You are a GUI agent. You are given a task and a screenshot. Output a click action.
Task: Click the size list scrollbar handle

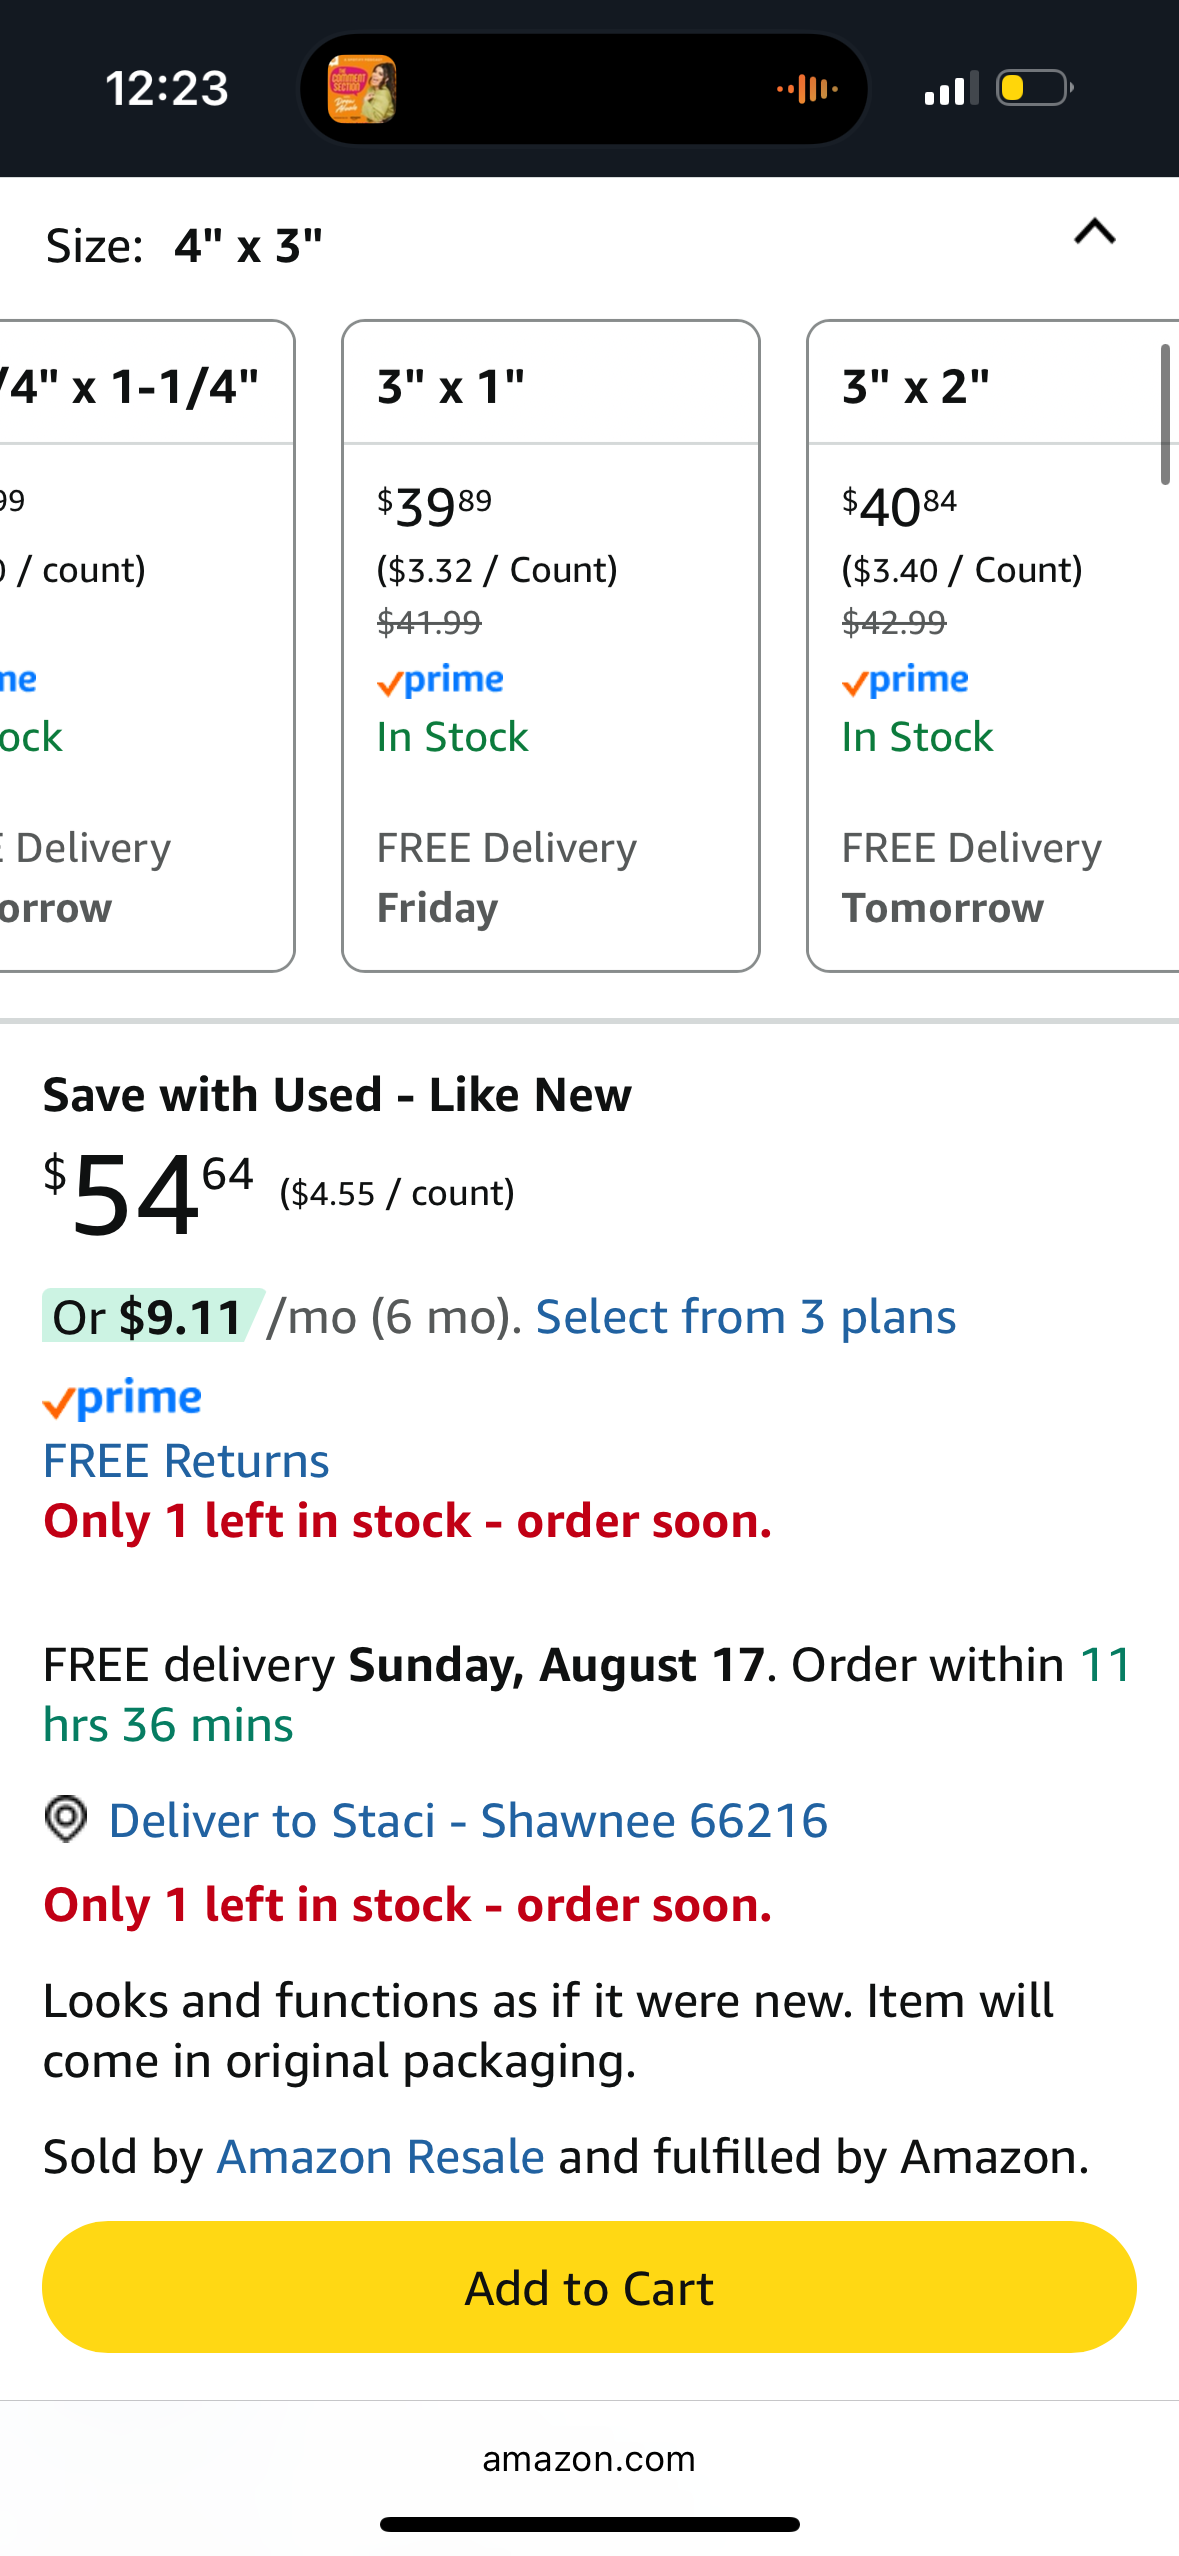tap(1165, 414)
